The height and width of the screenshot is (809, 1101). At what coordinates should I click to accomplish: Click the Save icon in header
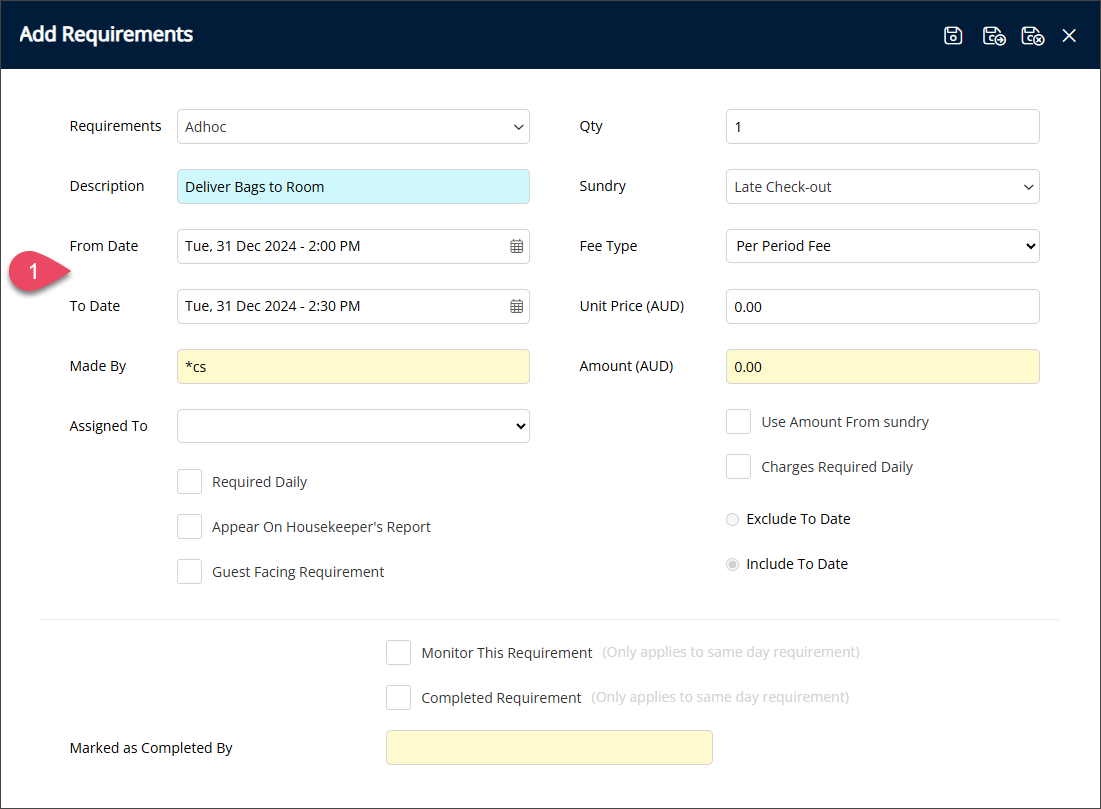pyautogui.click(x=953, y=35)
